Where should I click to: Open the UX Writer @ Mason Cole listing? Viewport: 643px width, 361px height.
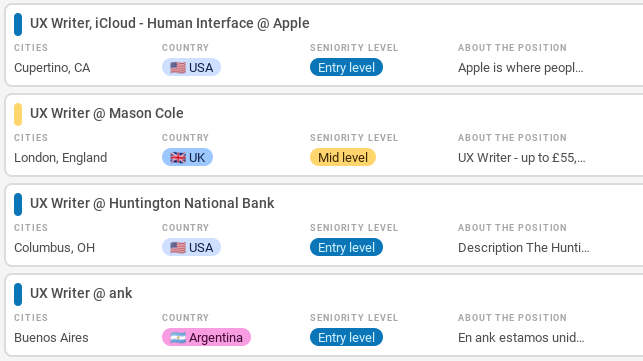(x=107, y=113)
